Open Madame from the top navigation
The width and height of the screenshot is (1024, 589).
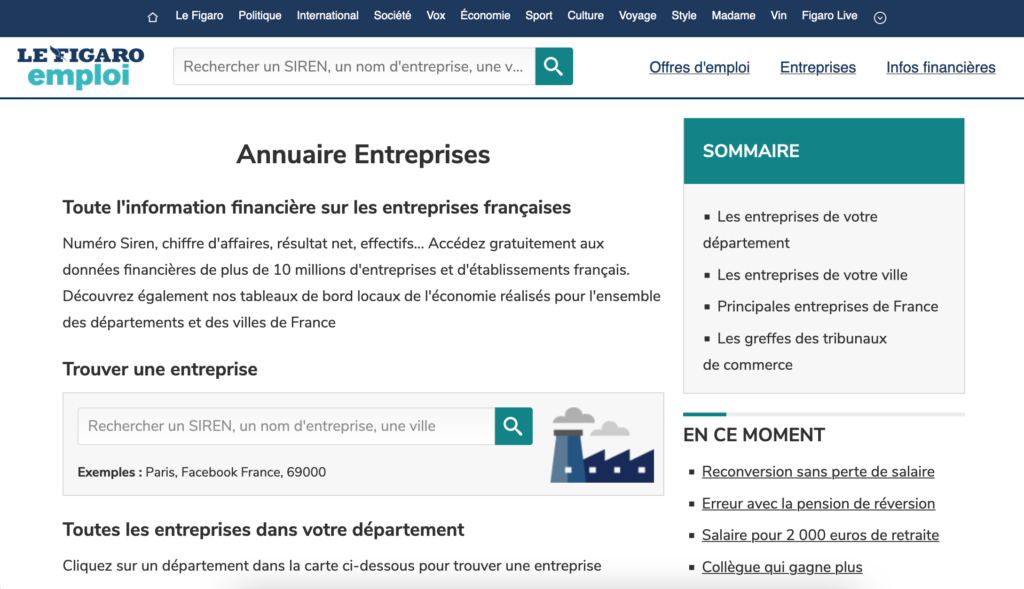tap(733, 15)
